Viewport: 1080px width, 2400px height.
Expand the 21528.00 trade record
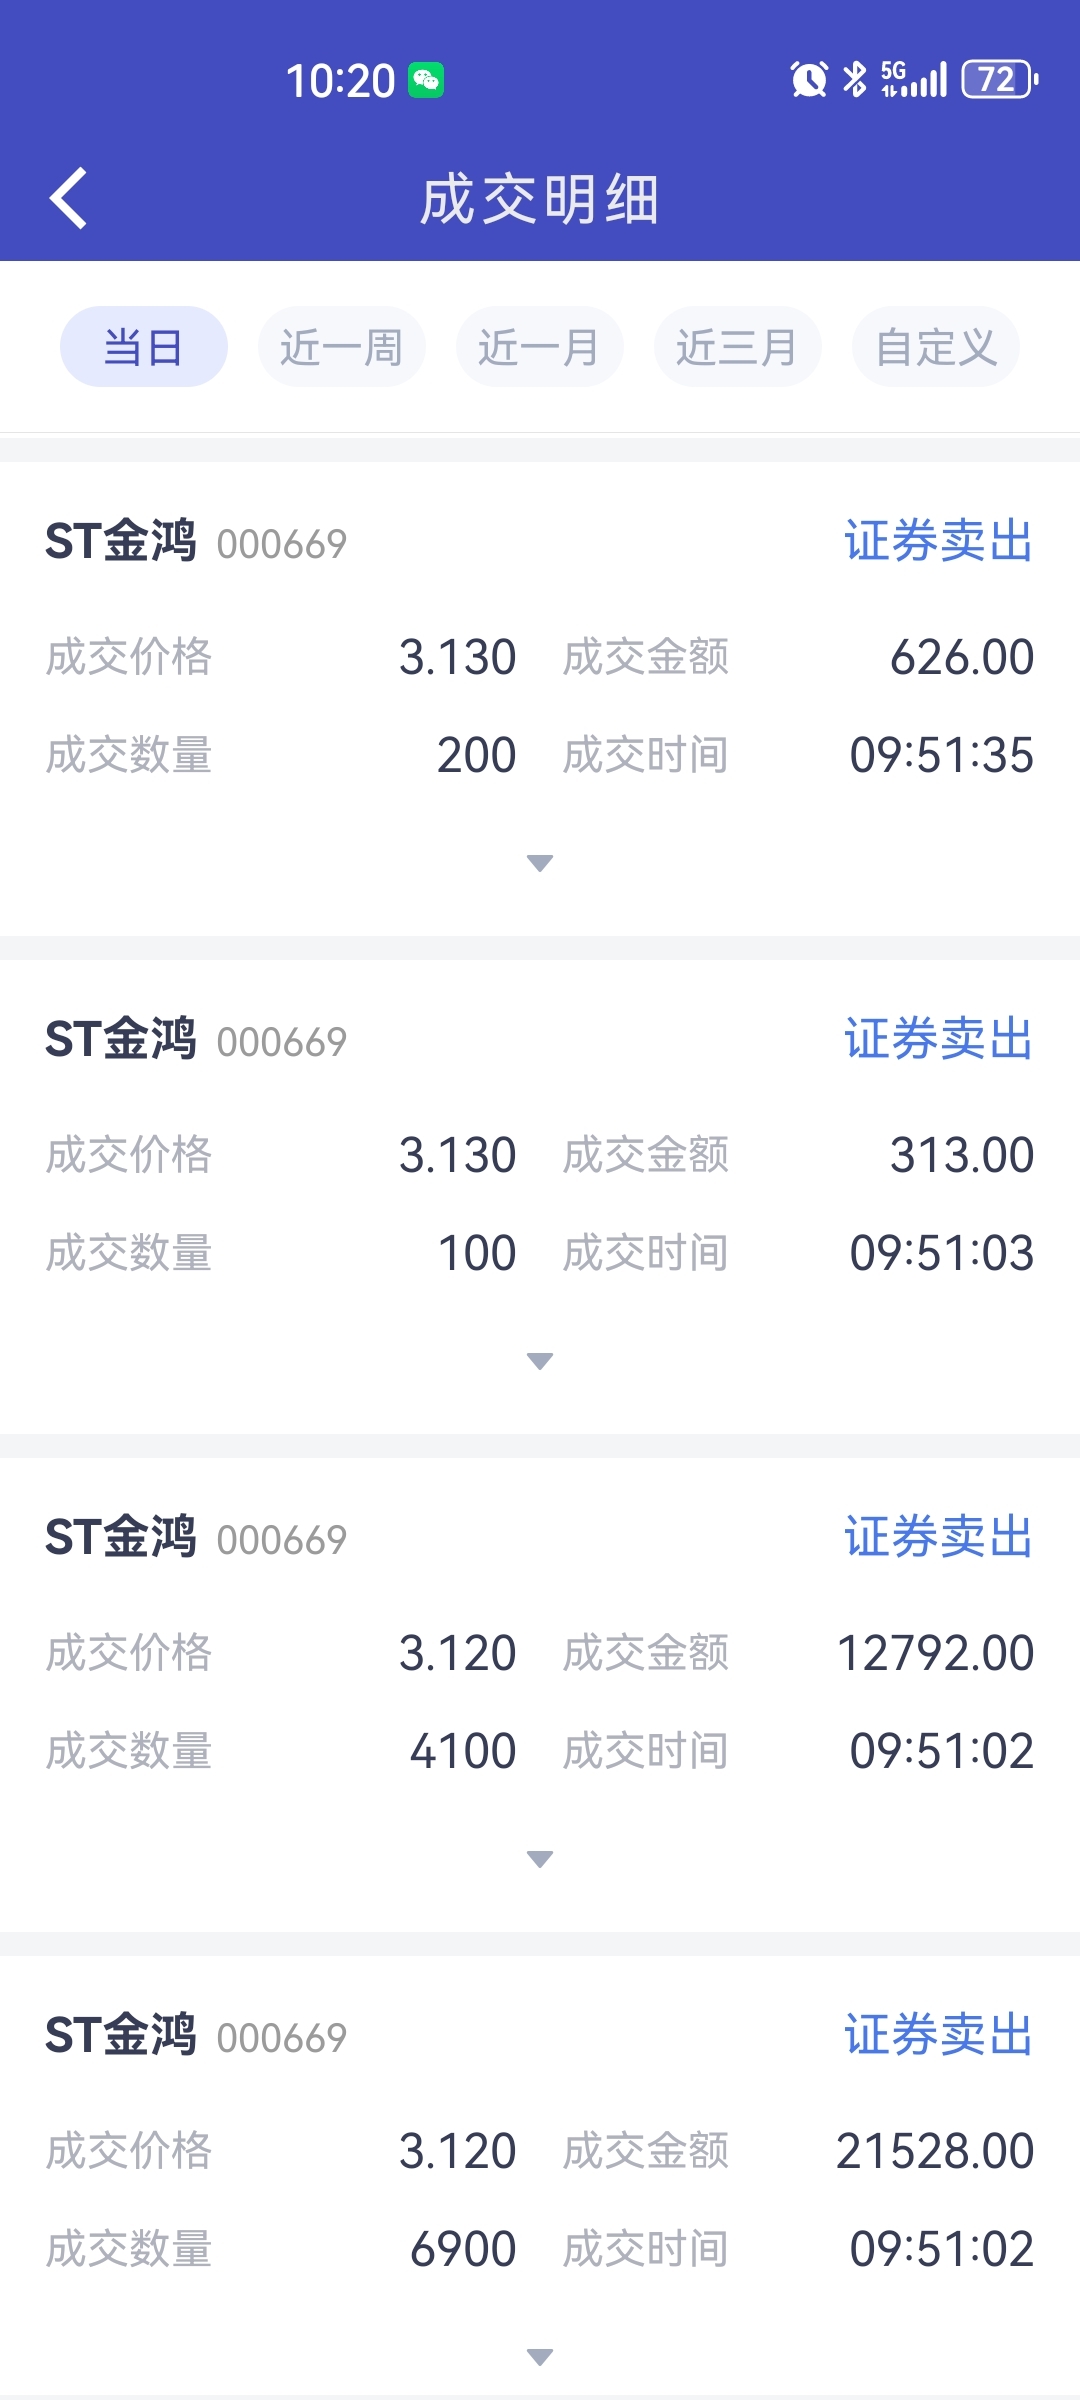540,2357
